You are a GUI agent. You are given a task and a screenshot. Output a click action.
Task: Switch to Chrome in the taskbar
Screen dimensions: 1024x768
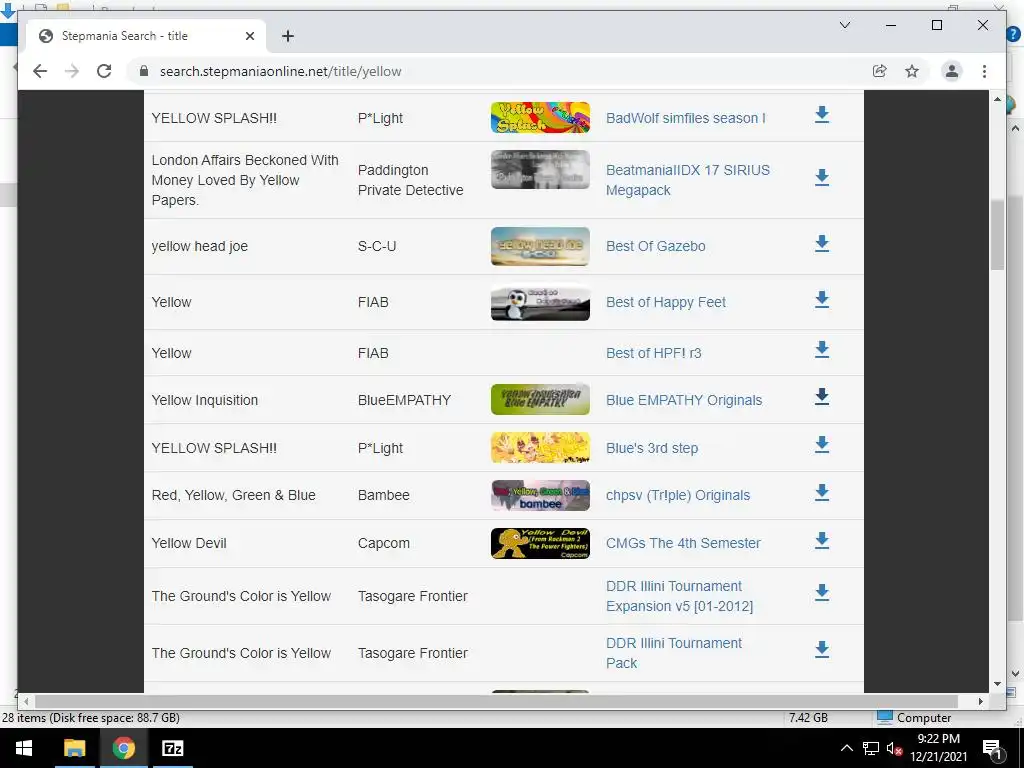coord(123,748)
